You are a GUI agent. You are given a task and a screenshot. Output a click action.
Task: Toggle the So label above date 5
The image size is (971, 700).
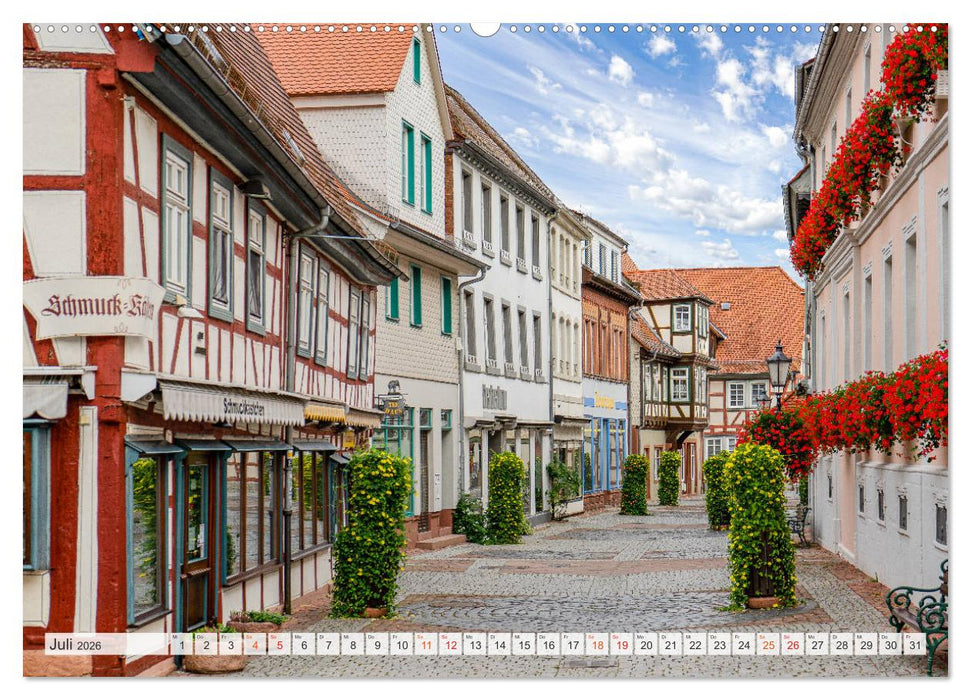272,636
